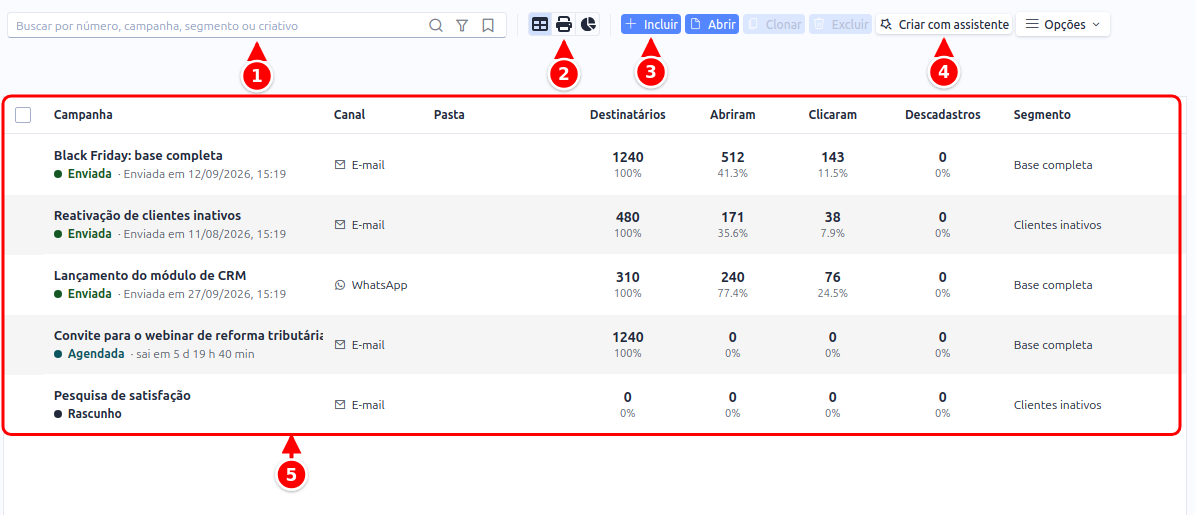Screen dimensions: 1195x515
Task: Click "sai em 5 d 19 h 40 min" text
Action: pos(196,354)
